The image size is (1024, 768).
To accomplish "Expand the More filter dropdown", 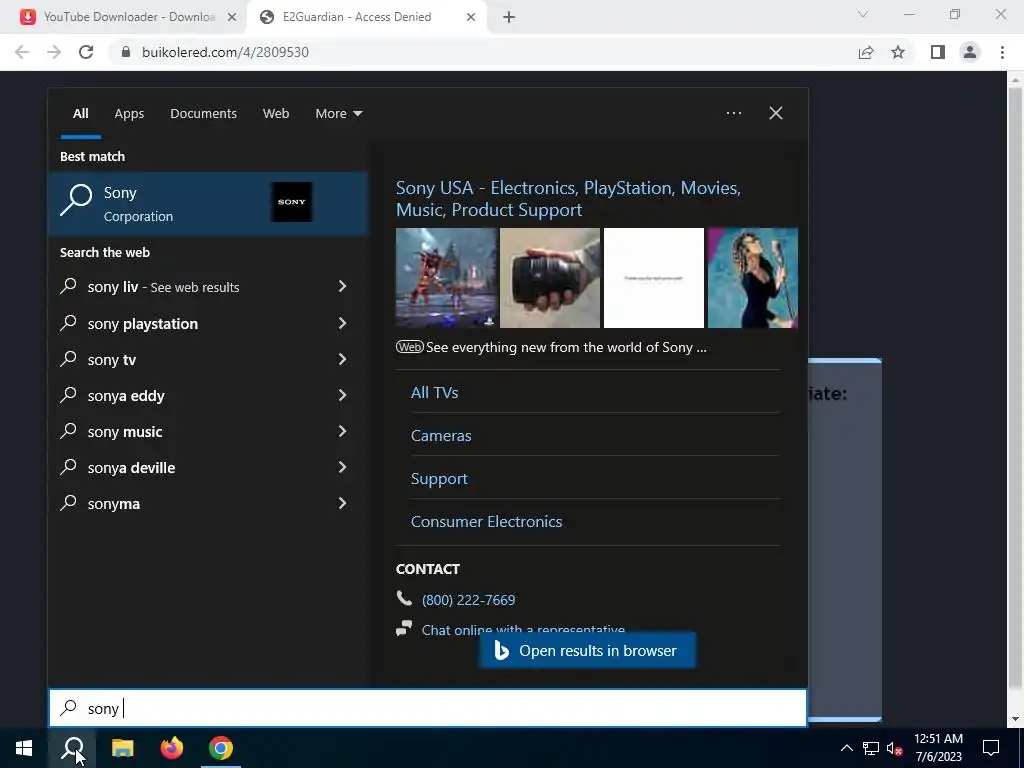I will 338,114.
